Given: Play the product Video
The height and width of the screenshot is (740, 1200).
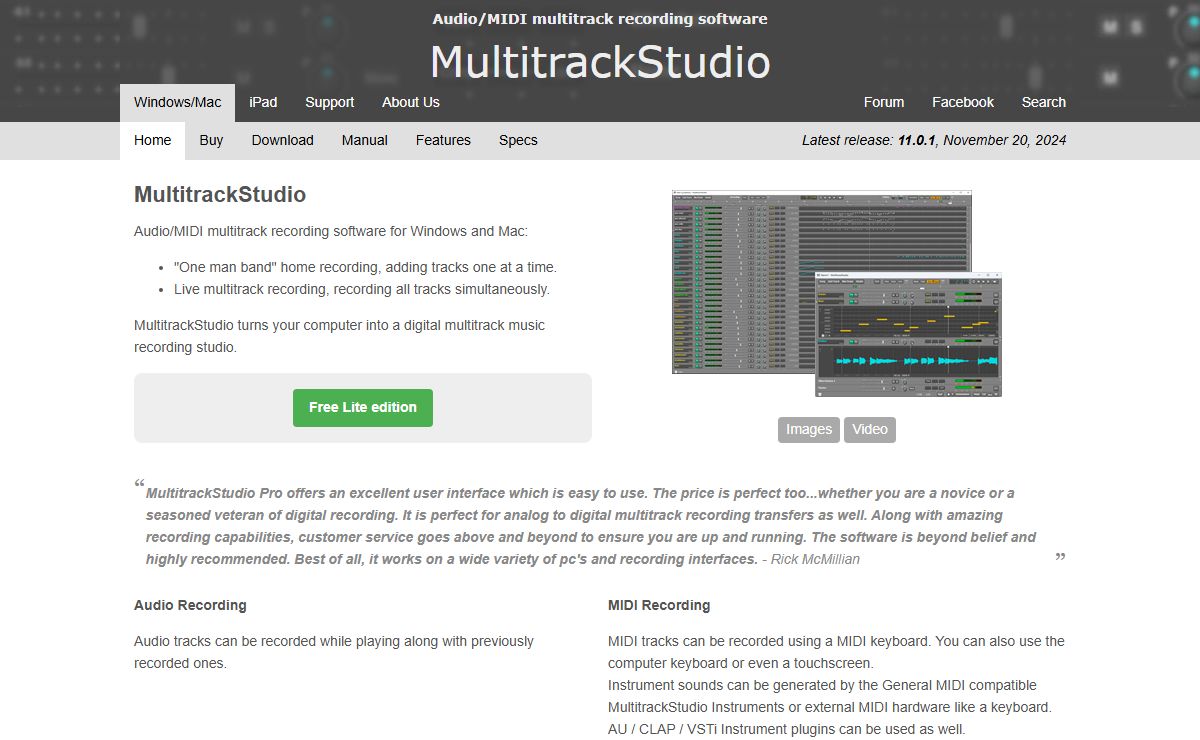Looking at the screenshot, I should [x=870, y=429].
